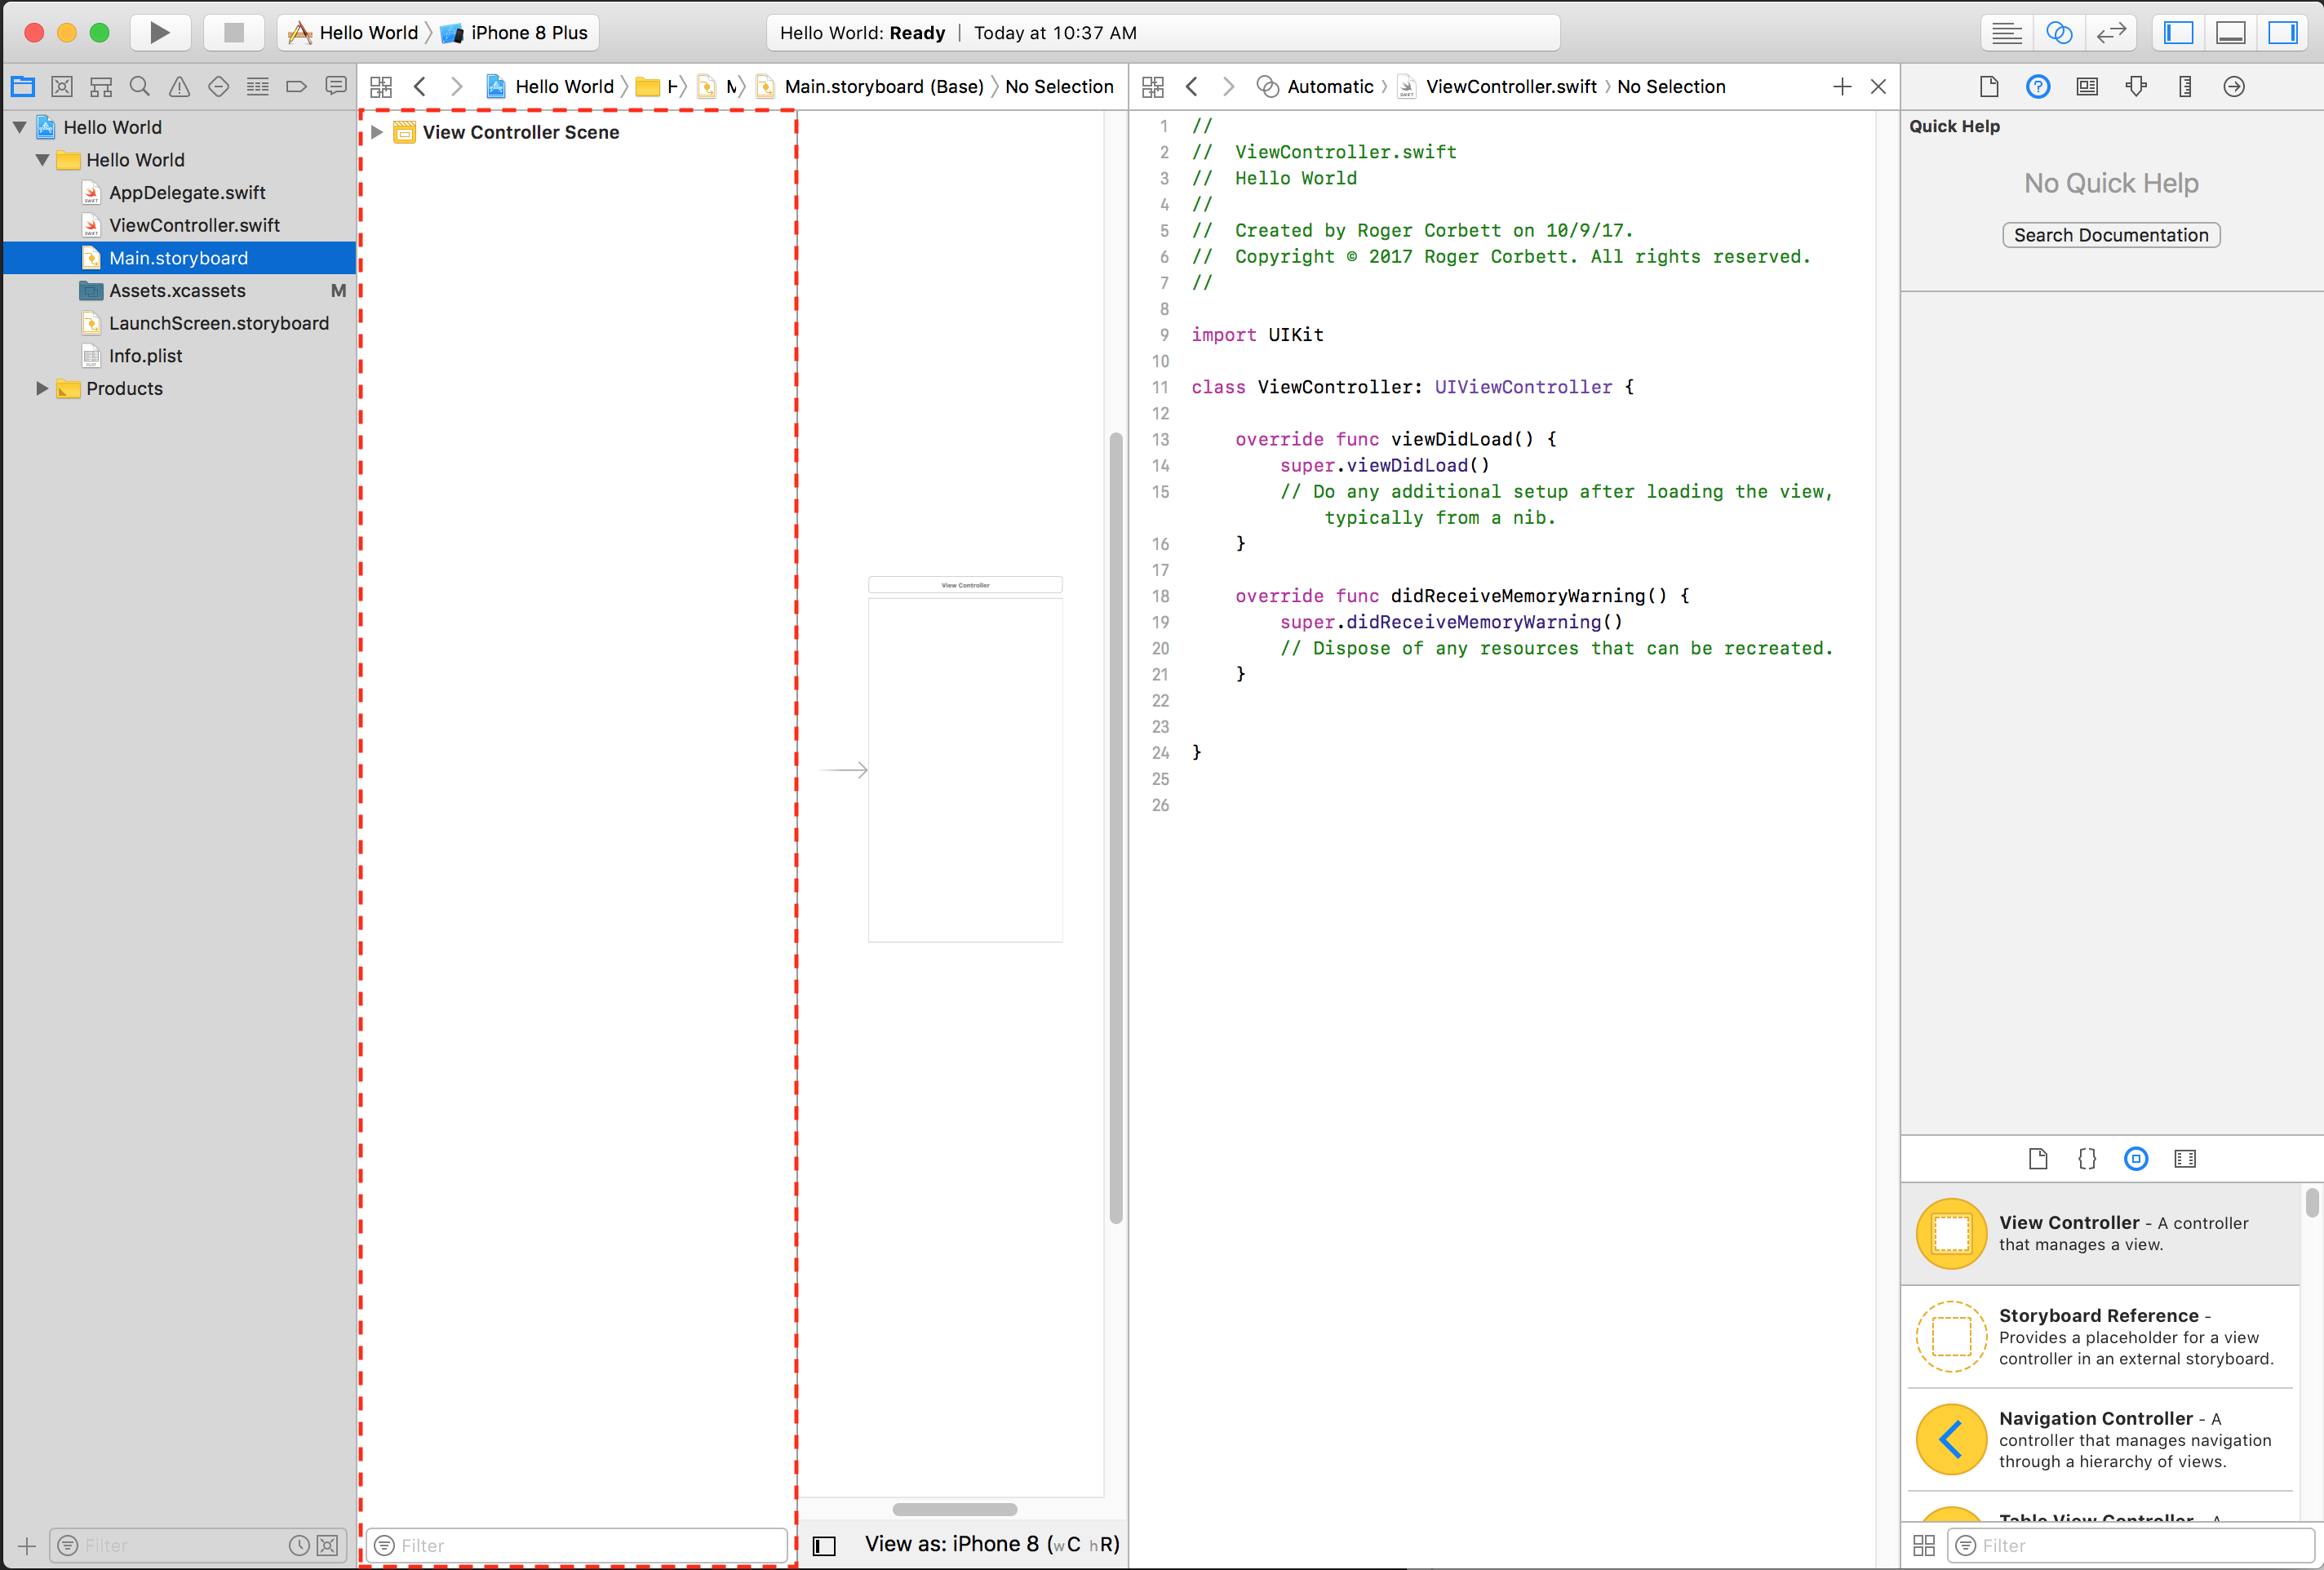Switch to the Assistant editor
The width and height of the screenshot is (2324, 1570).
[x=2058, y=32]
